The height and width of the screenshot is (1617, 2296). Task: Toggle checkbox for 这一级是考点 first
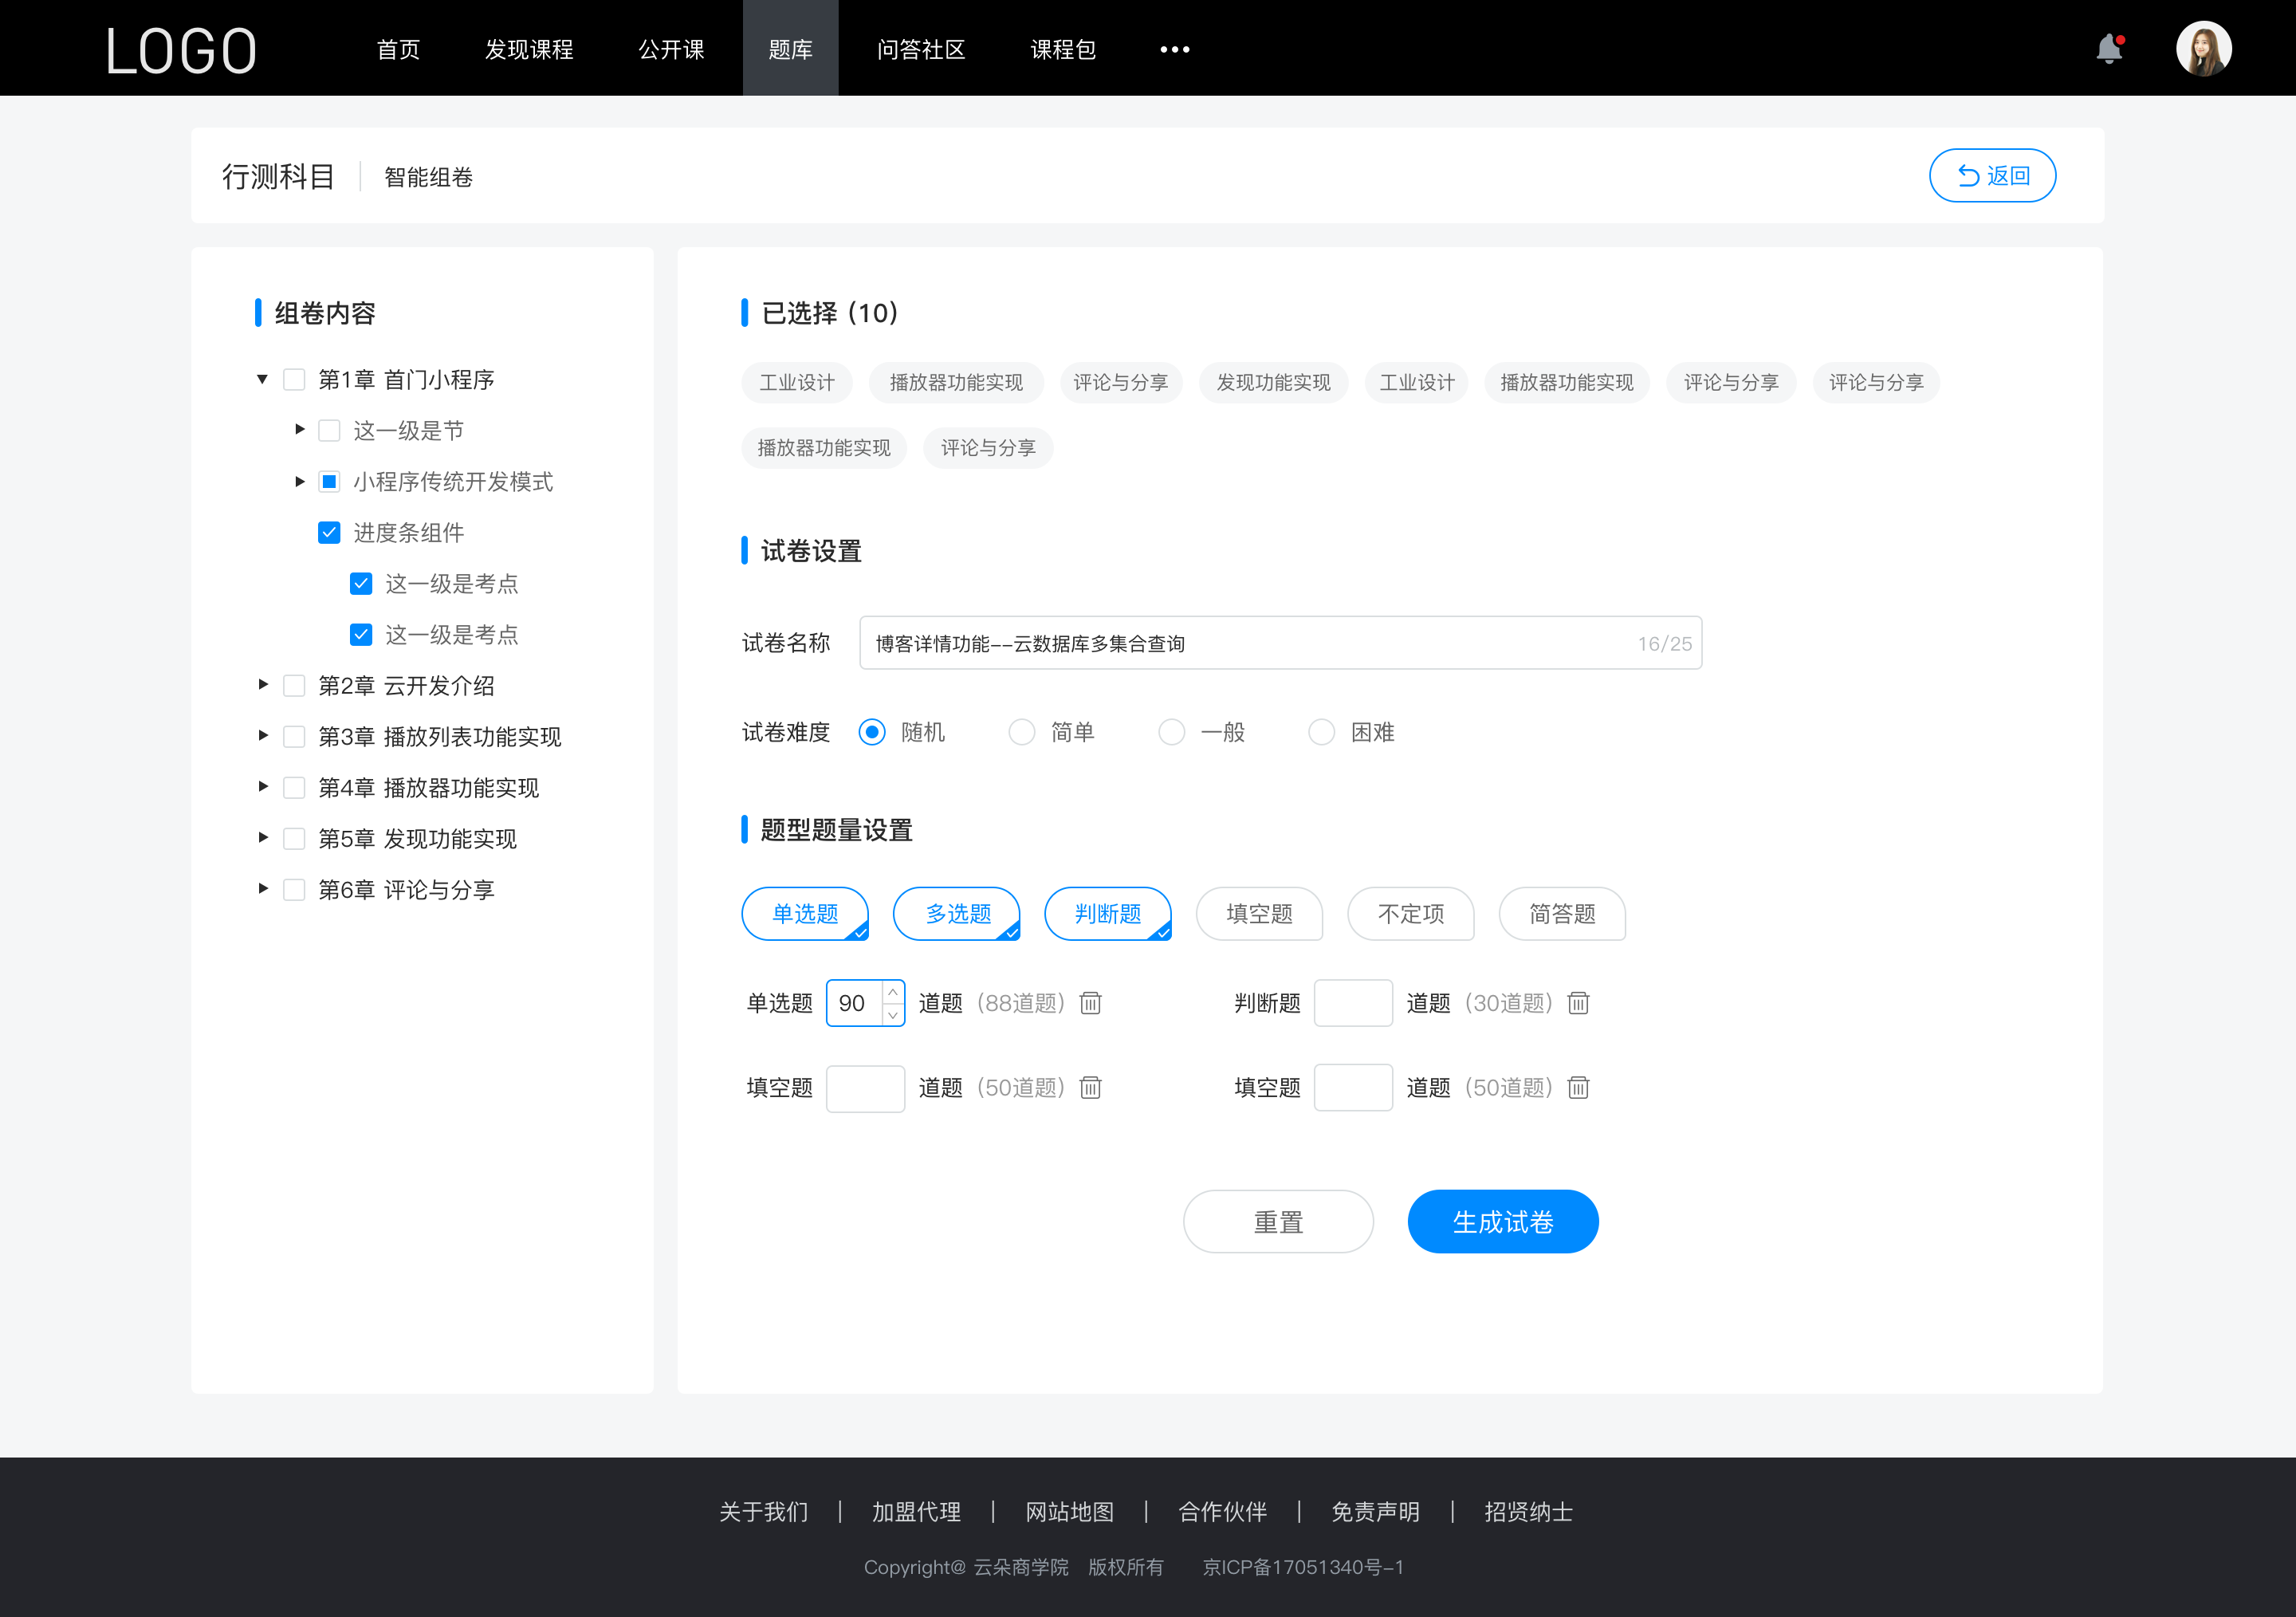pos(359,583)
